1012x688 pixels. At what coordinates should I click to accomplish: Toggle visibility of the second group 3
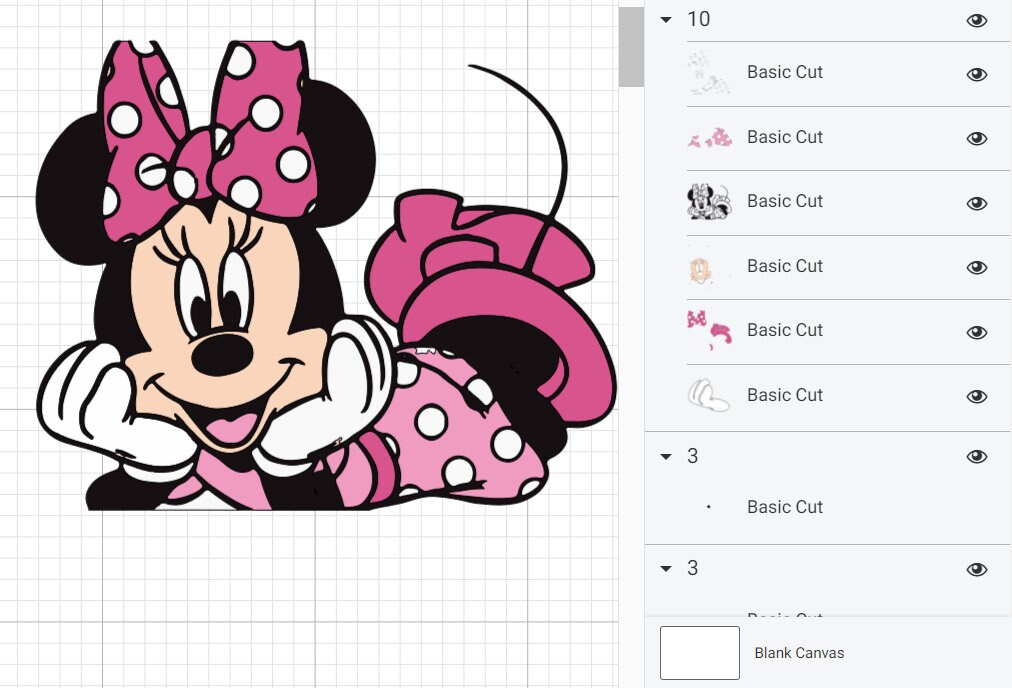(977, 568)
